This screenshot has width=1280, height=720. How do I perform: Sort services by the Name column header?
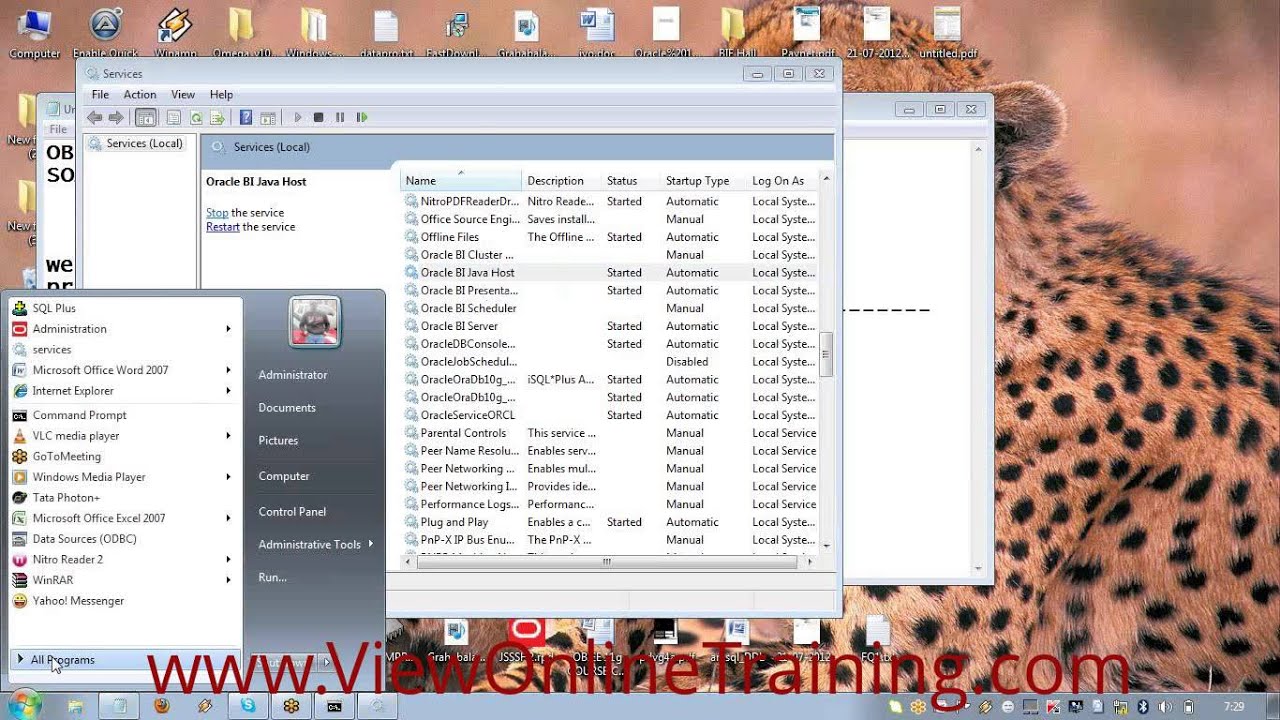tap(461, 181)
